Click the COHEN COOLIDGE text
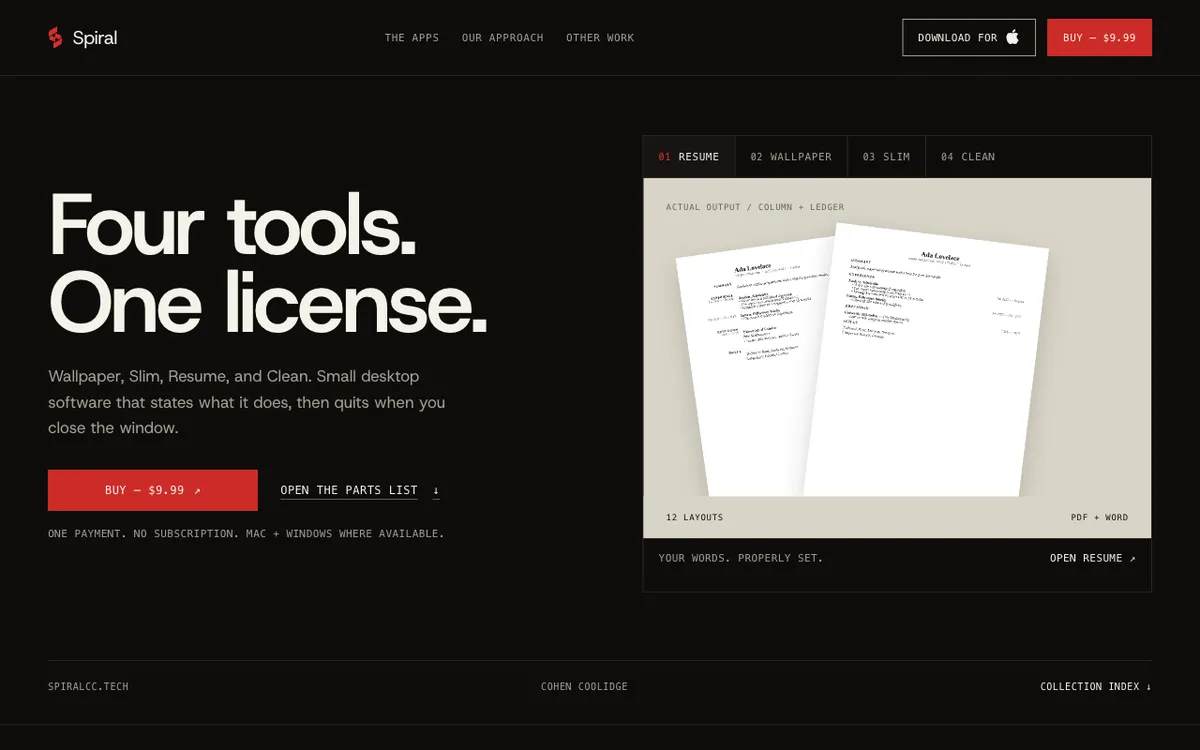1200x750 pixels. pyautogui.click(x=584, y=687)
